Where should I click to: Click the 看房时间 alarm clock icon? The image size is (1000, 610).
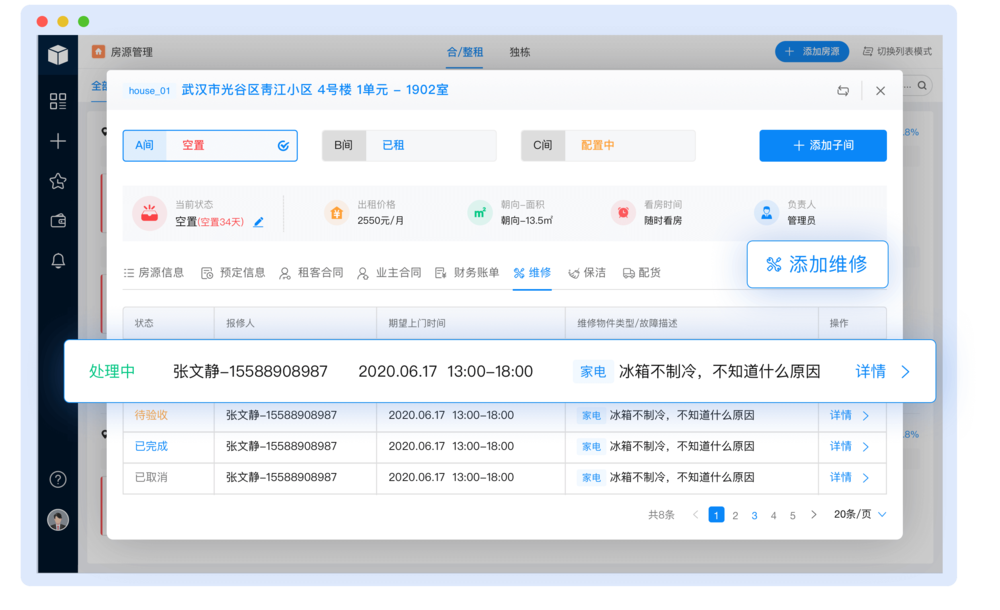pos(623,212)
